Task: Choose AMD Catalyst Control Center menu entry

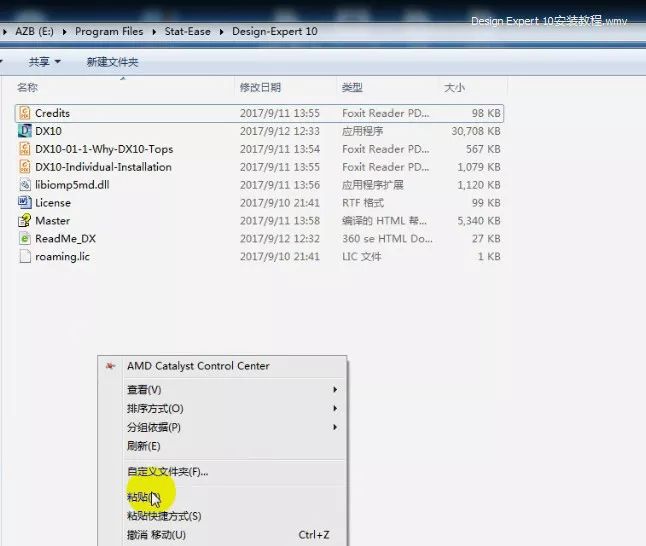Action: (222, 366)
